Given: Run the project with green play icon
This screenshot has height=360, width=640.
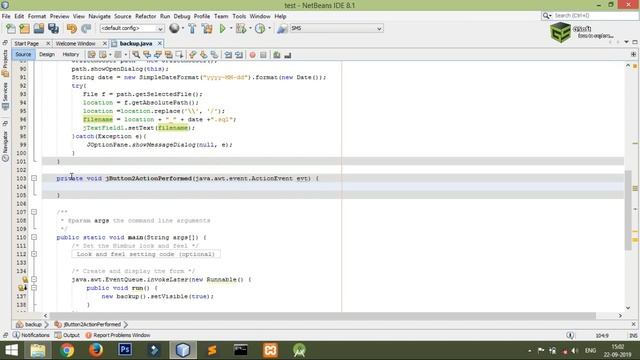Looking at the screenshot, I should coord(222,29).
